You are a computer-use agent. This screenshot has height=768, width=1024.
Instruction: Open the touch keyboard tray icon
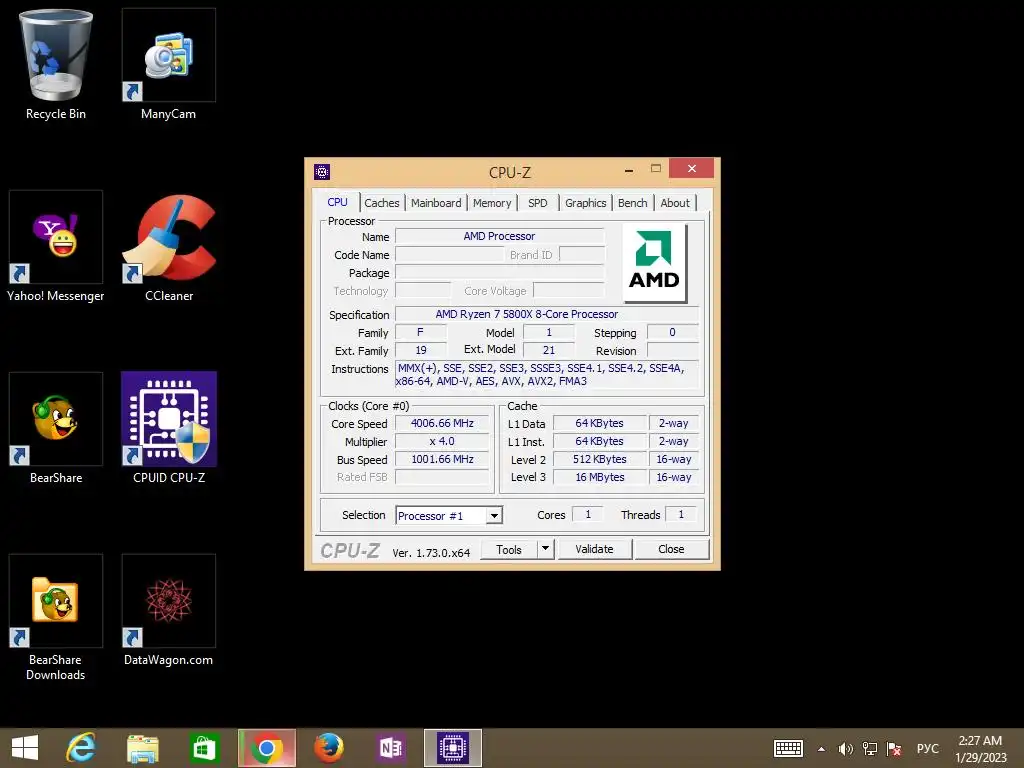tap(788, 748)
